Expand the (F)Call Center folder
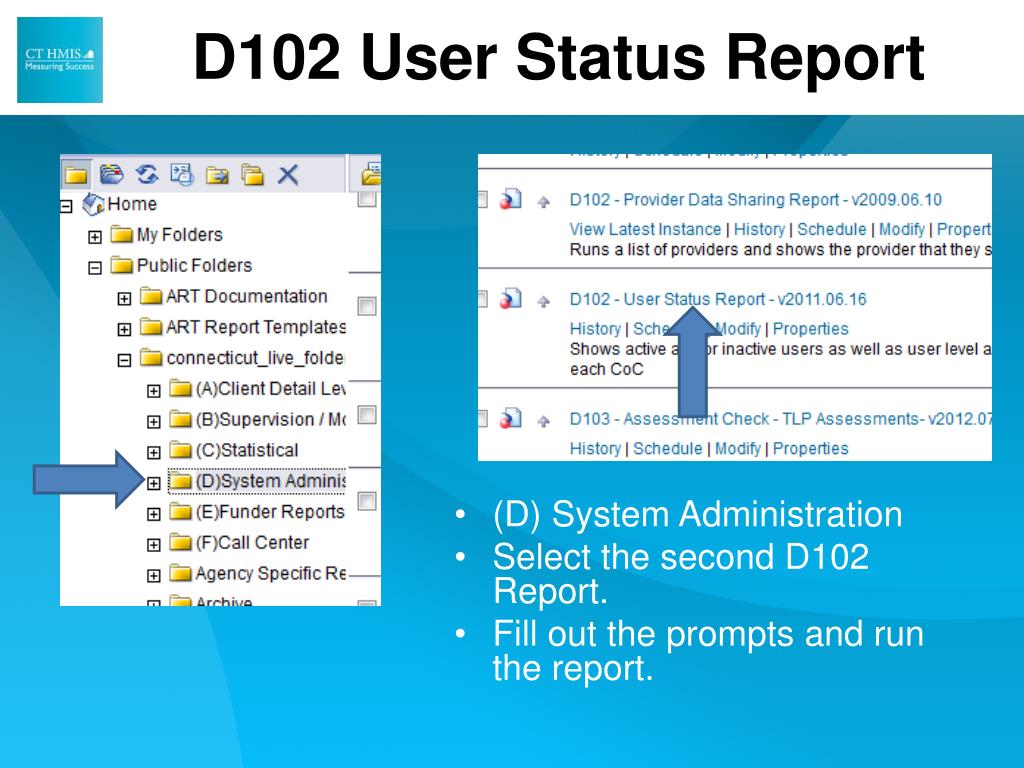The image size is (1024, 768). (x=153, y=545)
